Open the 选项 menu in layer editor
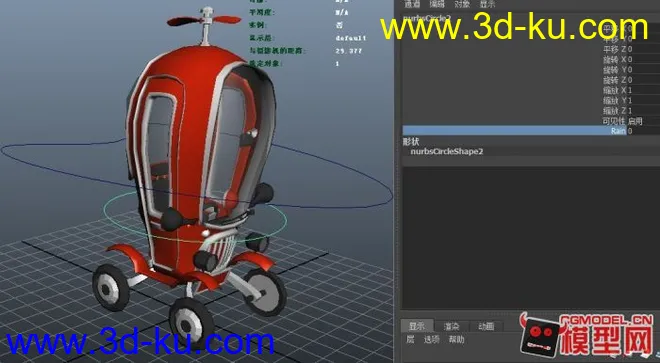Image resolution: width=660 pixels, height=363 pixels. tap(431, 339)
